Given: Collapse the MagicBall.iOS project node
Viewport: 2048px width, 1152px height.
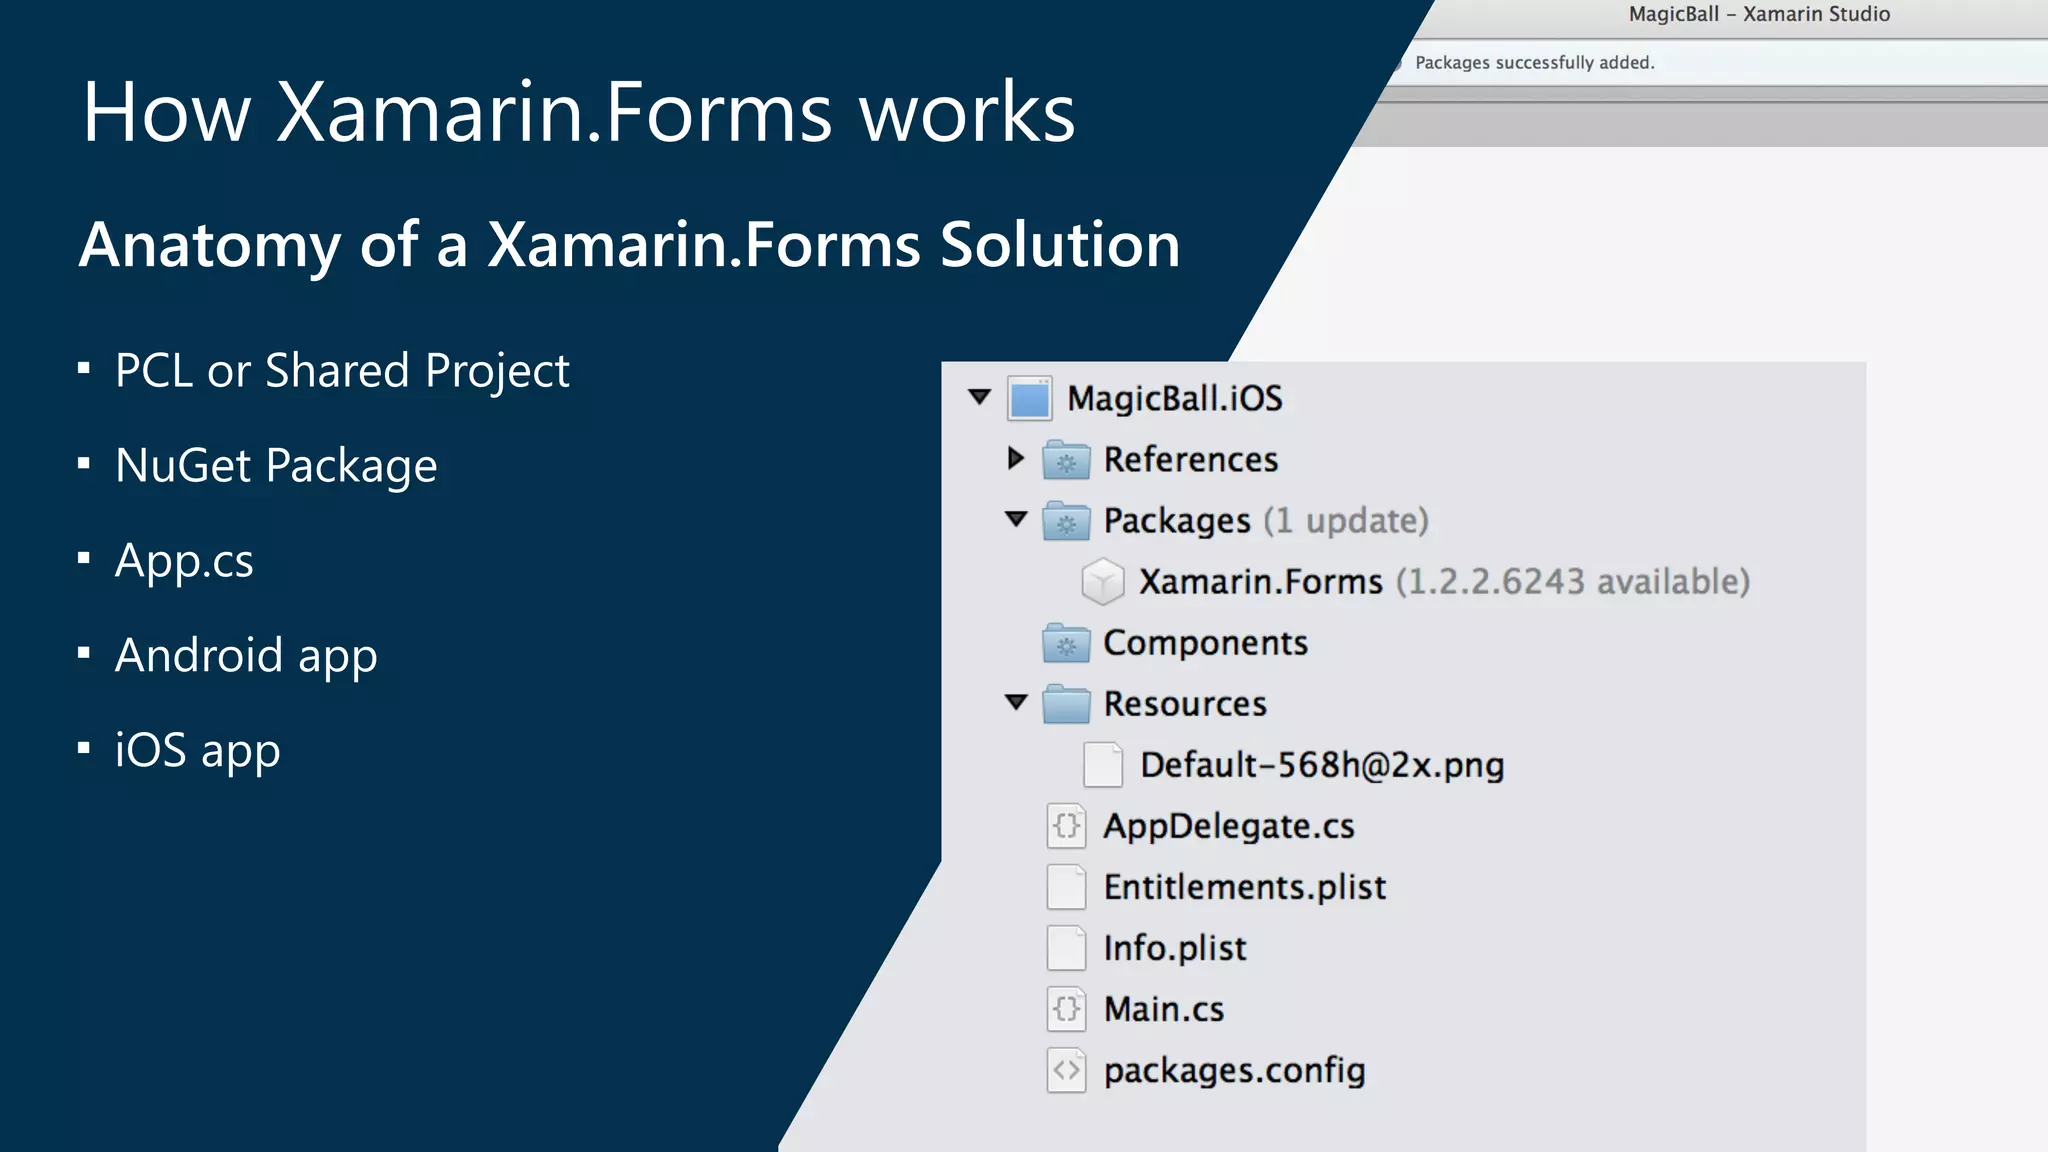Looking at the screenshot, I should coord(980,397).
